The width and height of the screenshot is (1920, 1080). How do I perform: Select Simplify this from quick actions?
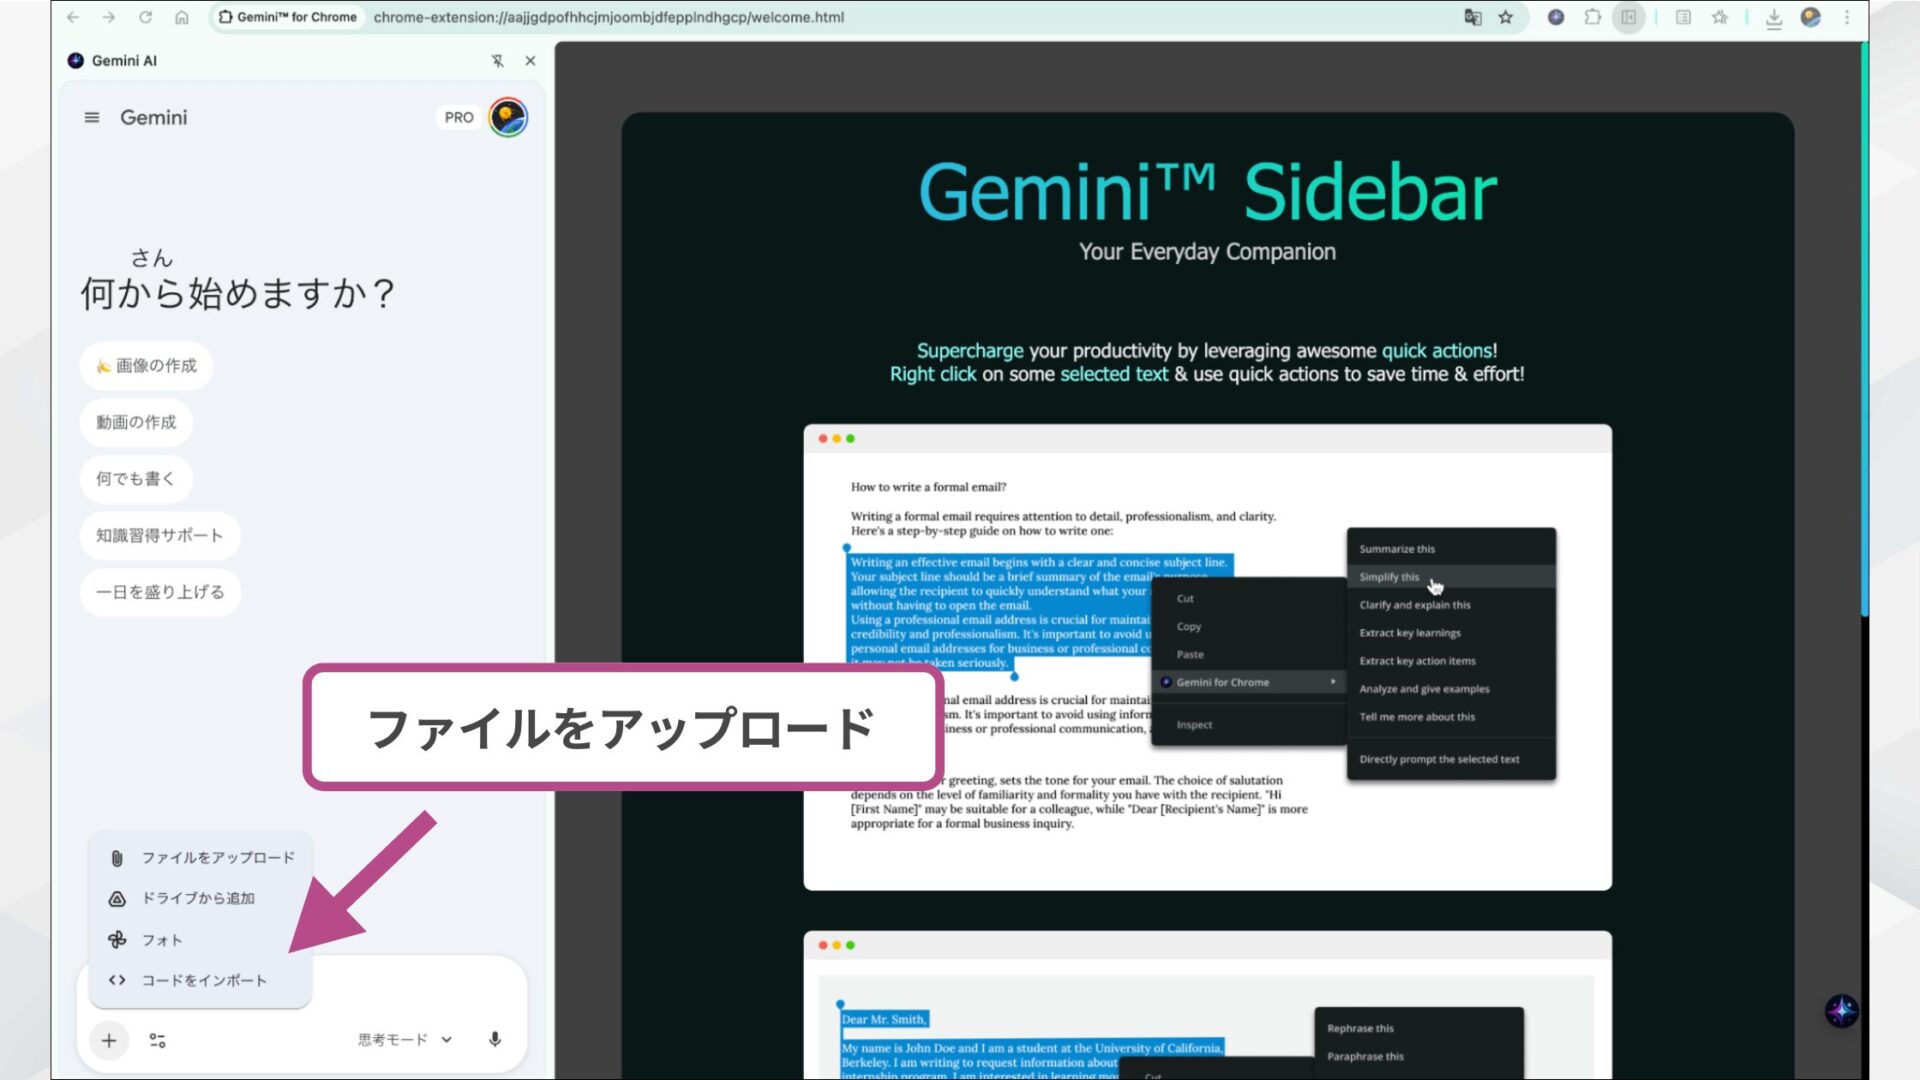[1388, 577]
